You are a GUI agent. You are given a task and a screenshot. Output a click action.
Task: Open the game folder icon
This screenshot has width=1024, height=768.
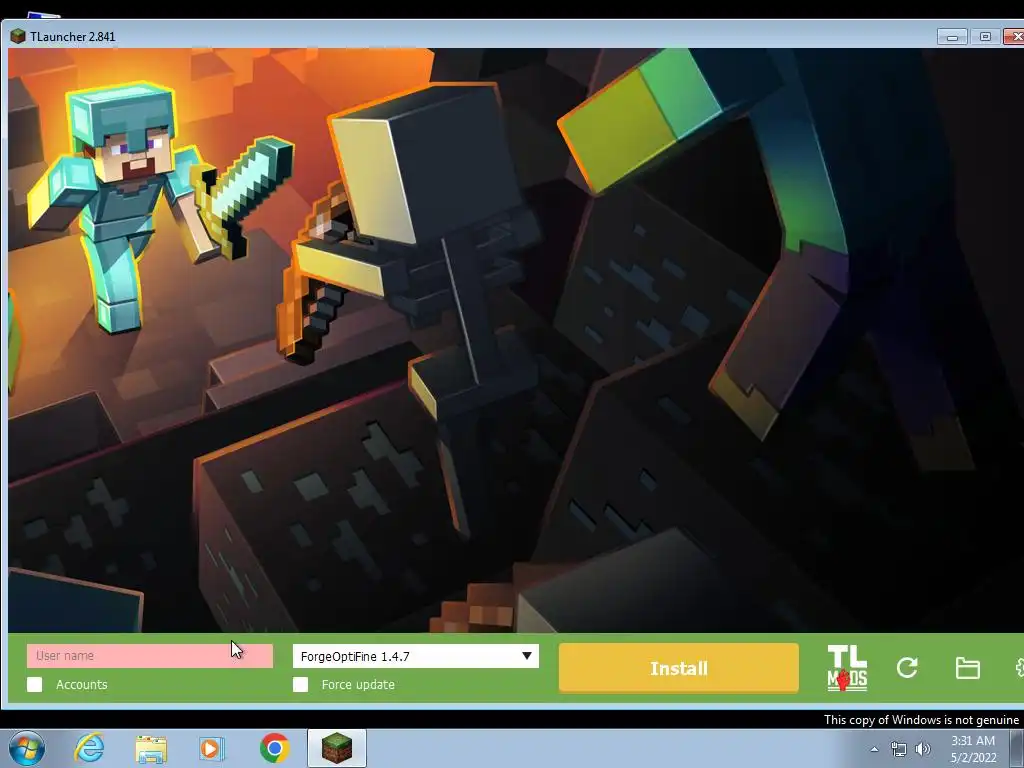coord(967,668)
